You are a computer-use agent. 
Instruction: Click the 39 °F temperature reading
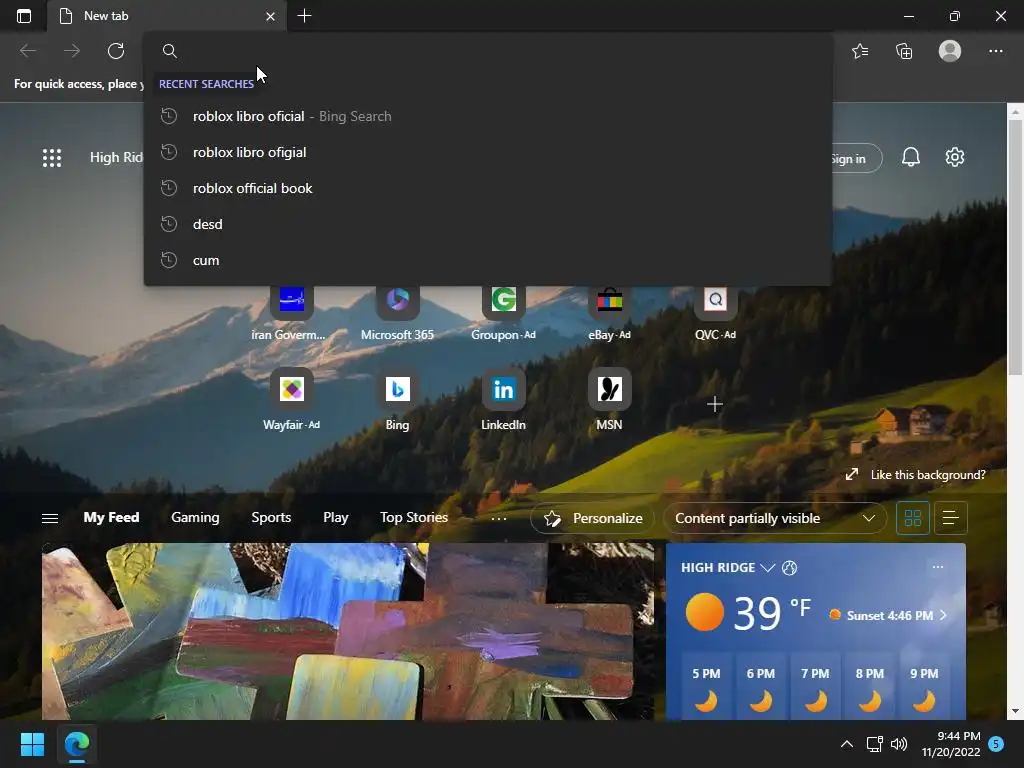772,613
